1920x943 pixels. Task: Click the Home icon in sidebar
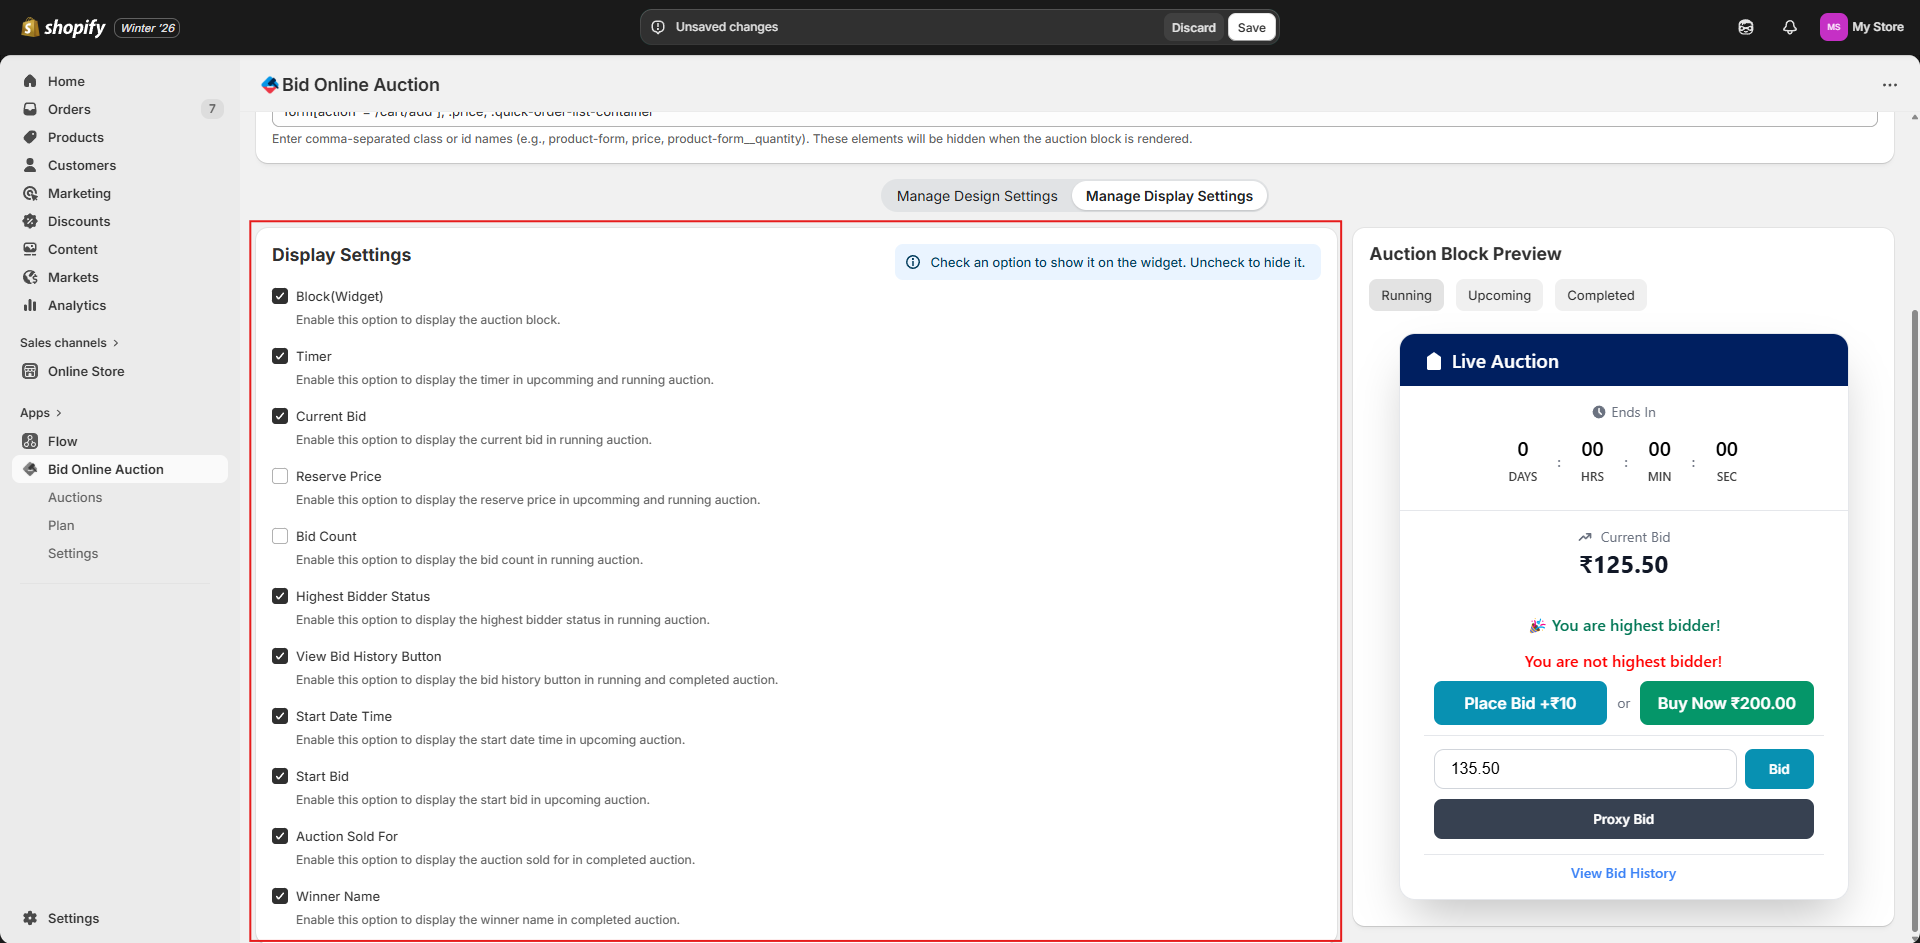pyautogui.click(x=30, y=81)
